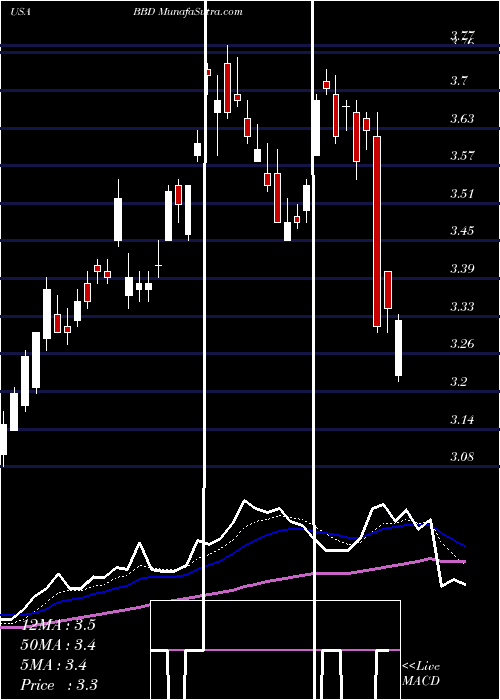
Task: Click the 3.08 price axis label
Action: [x=462, y=457]
